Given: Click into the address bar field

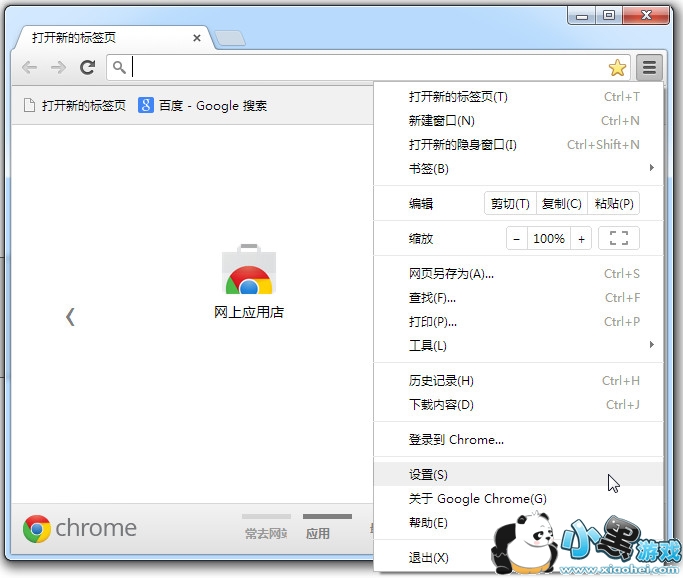Looking at the screenshot, I should click(366, 68).
